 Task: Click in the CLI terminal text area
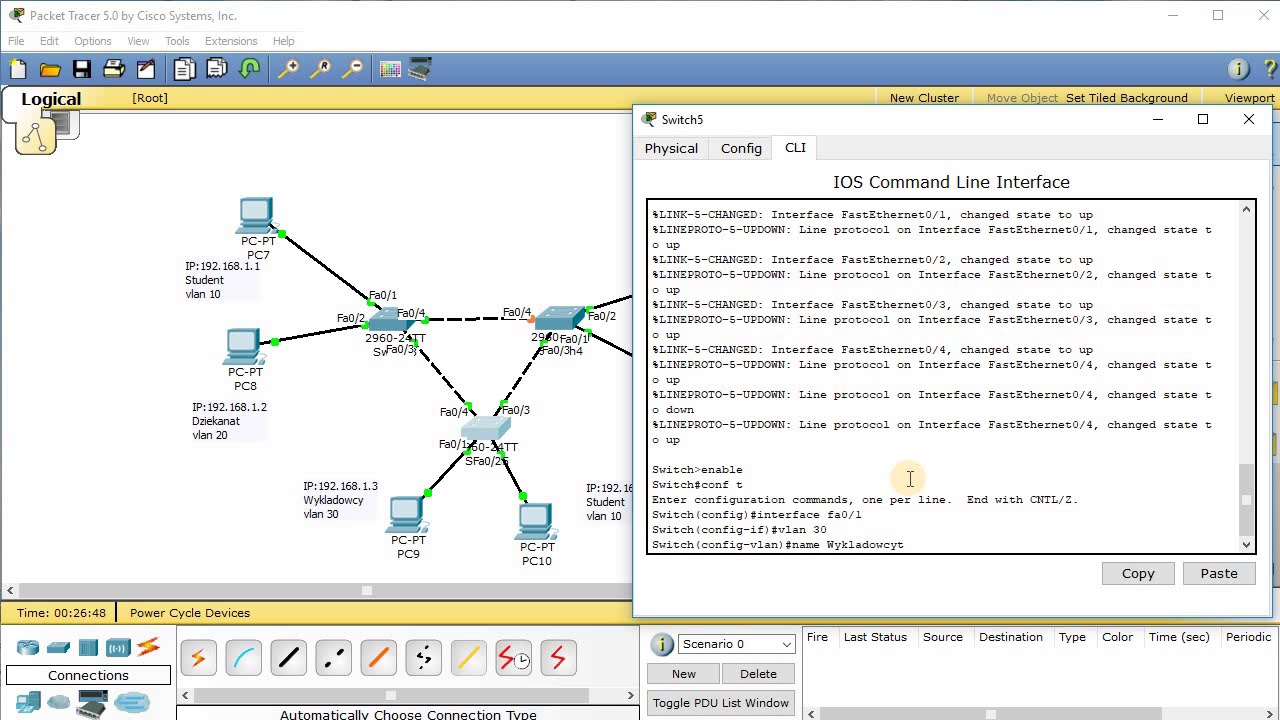944,377
